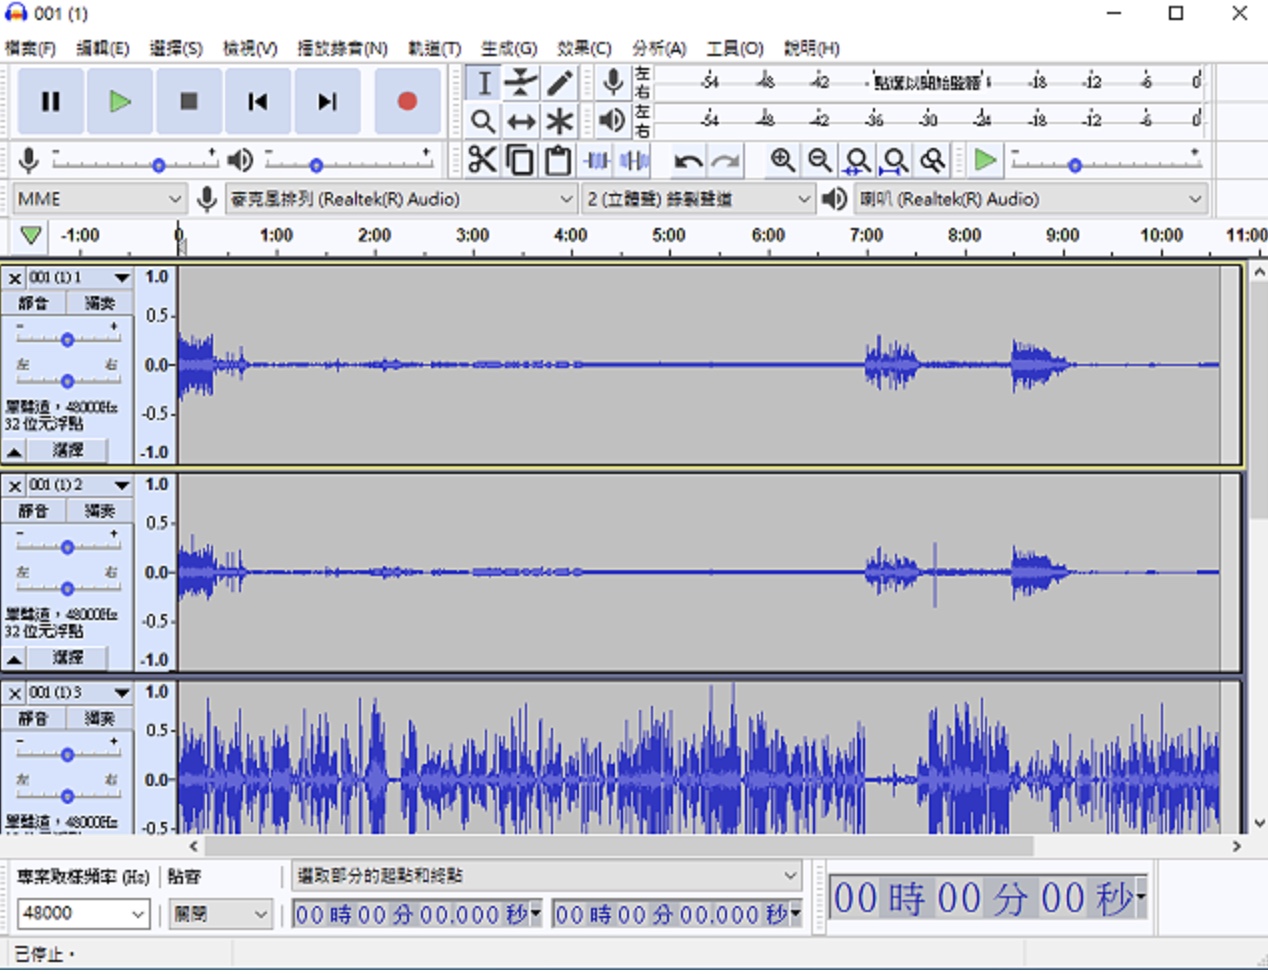The image size is (1268, 974).
Task: Open the 軌道(T) menu
Action: pyautogui.click(x=434, y=48)
